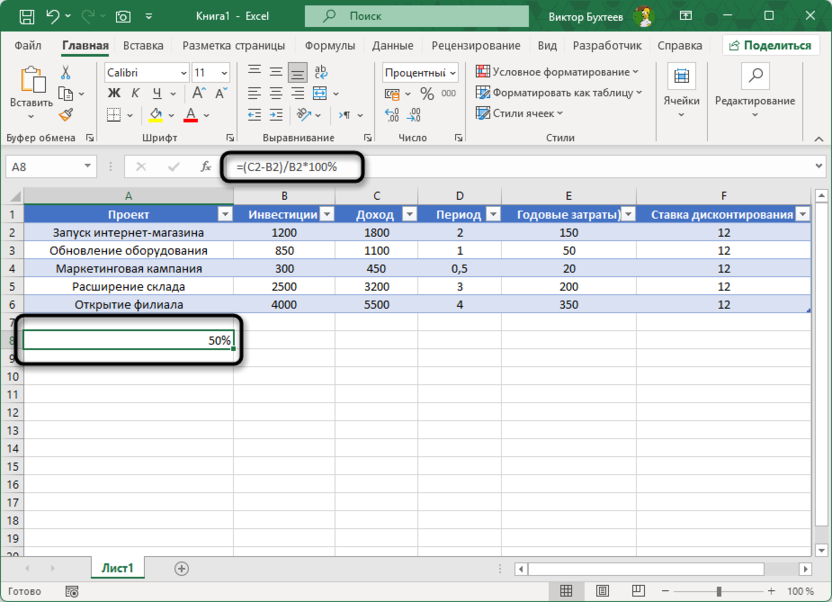
Task: Add a new sheet with plus icon
Action: [181, 568]
